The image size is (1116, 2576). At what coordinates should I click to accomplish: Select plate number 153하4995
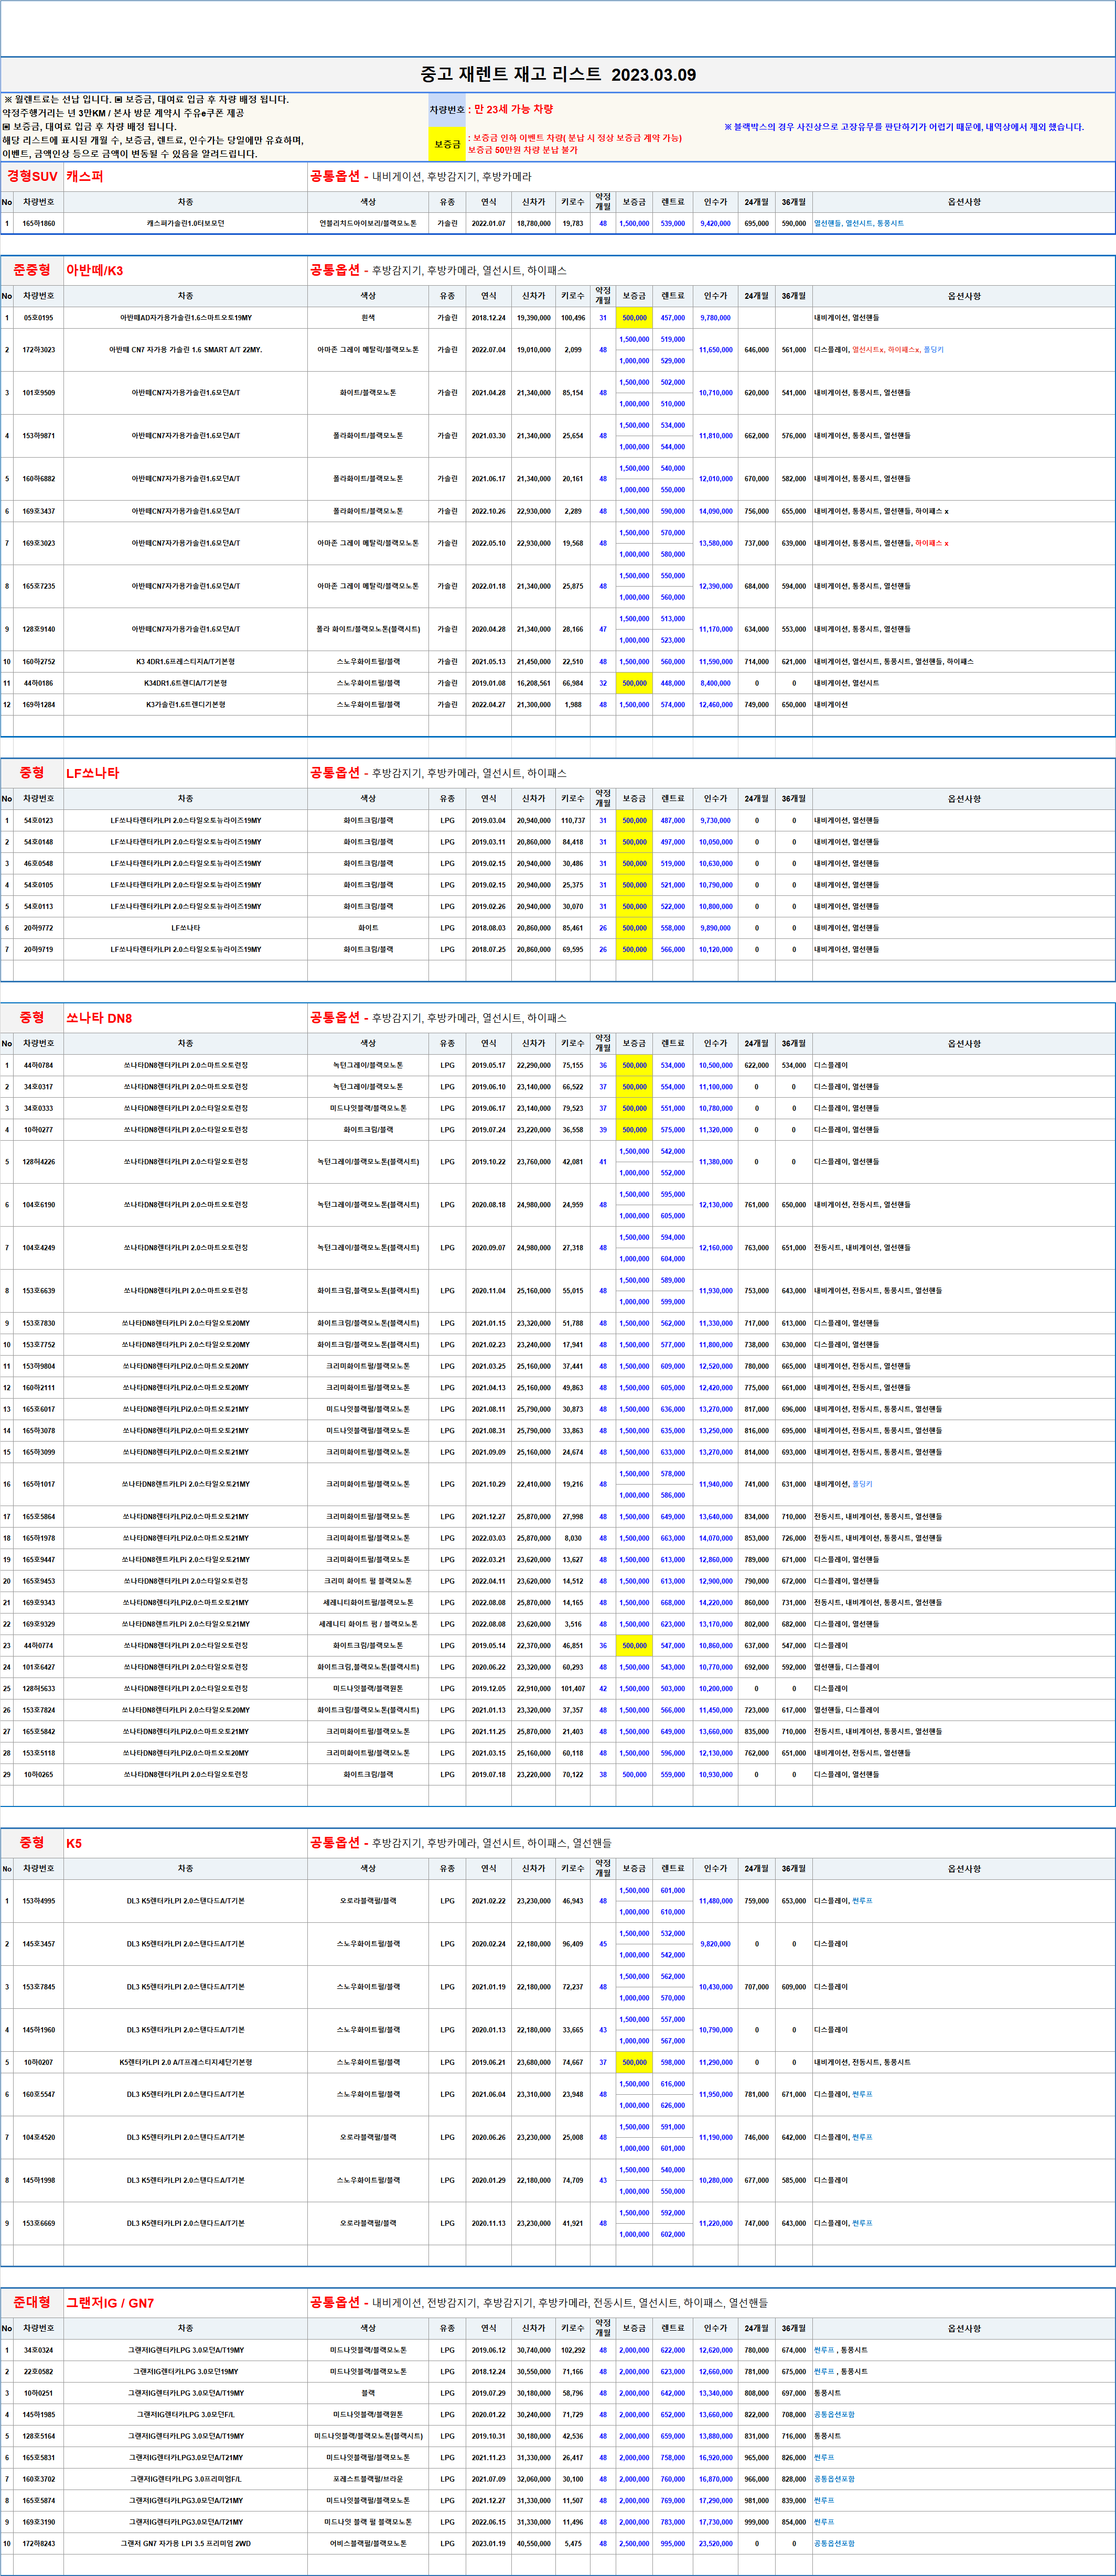pos(39,1901)
